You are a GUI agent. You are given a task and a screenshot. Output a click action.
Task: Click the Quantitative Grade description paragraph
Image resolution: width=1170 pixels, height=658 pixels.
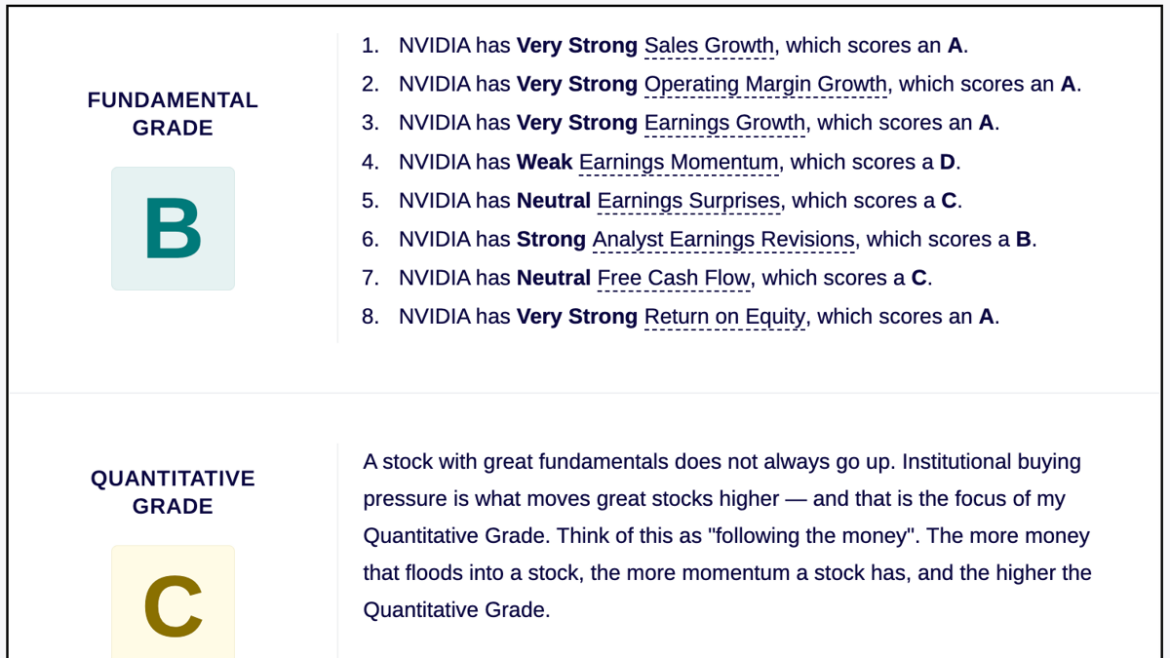click(728, 536)
